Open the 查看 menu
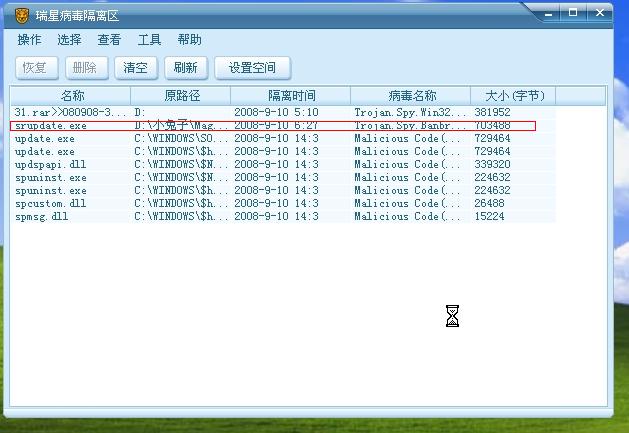This screenshot has width=629, height=433. 109,40
